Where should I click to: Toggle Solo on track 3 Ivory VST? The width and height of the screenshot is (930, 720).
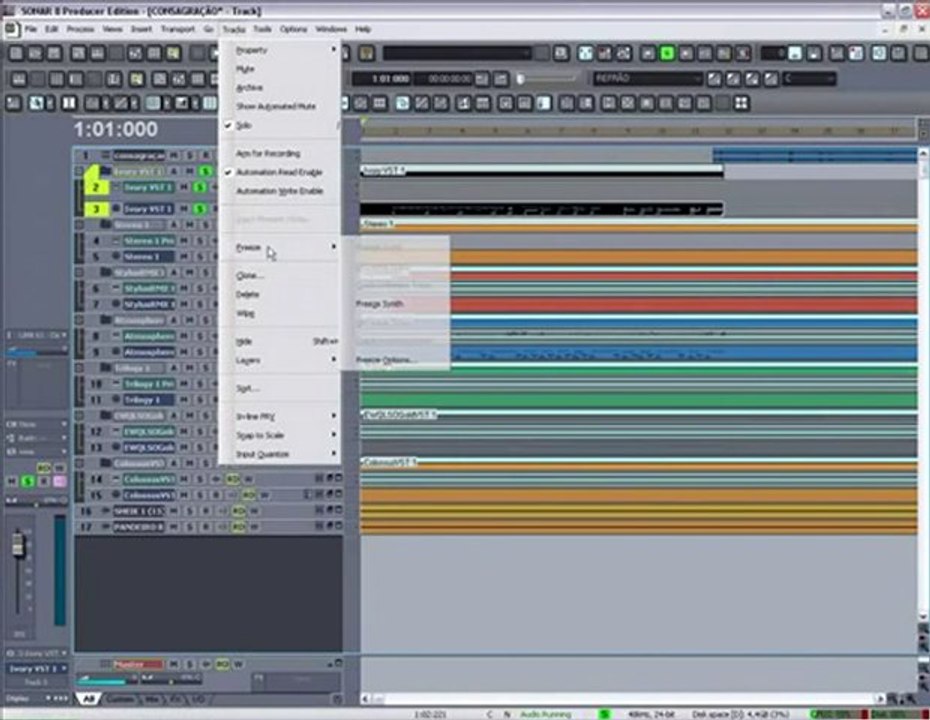200,209
